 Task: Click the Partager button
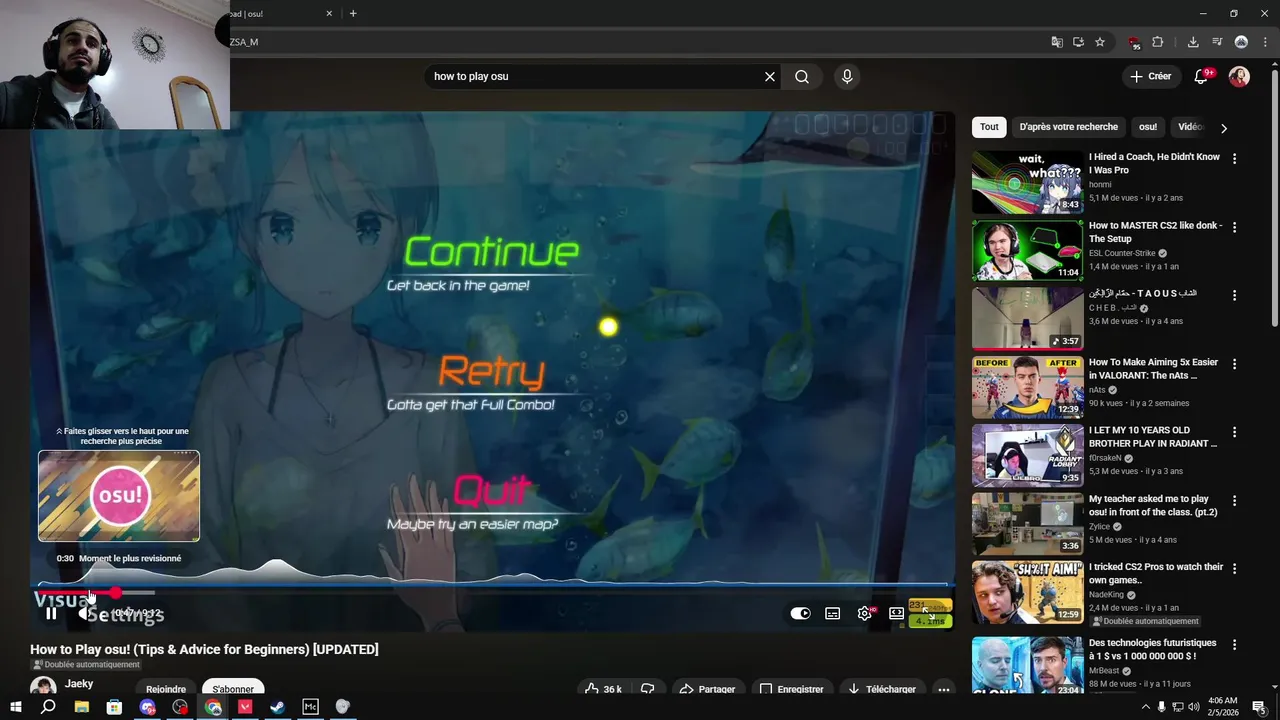click(707, 689)
